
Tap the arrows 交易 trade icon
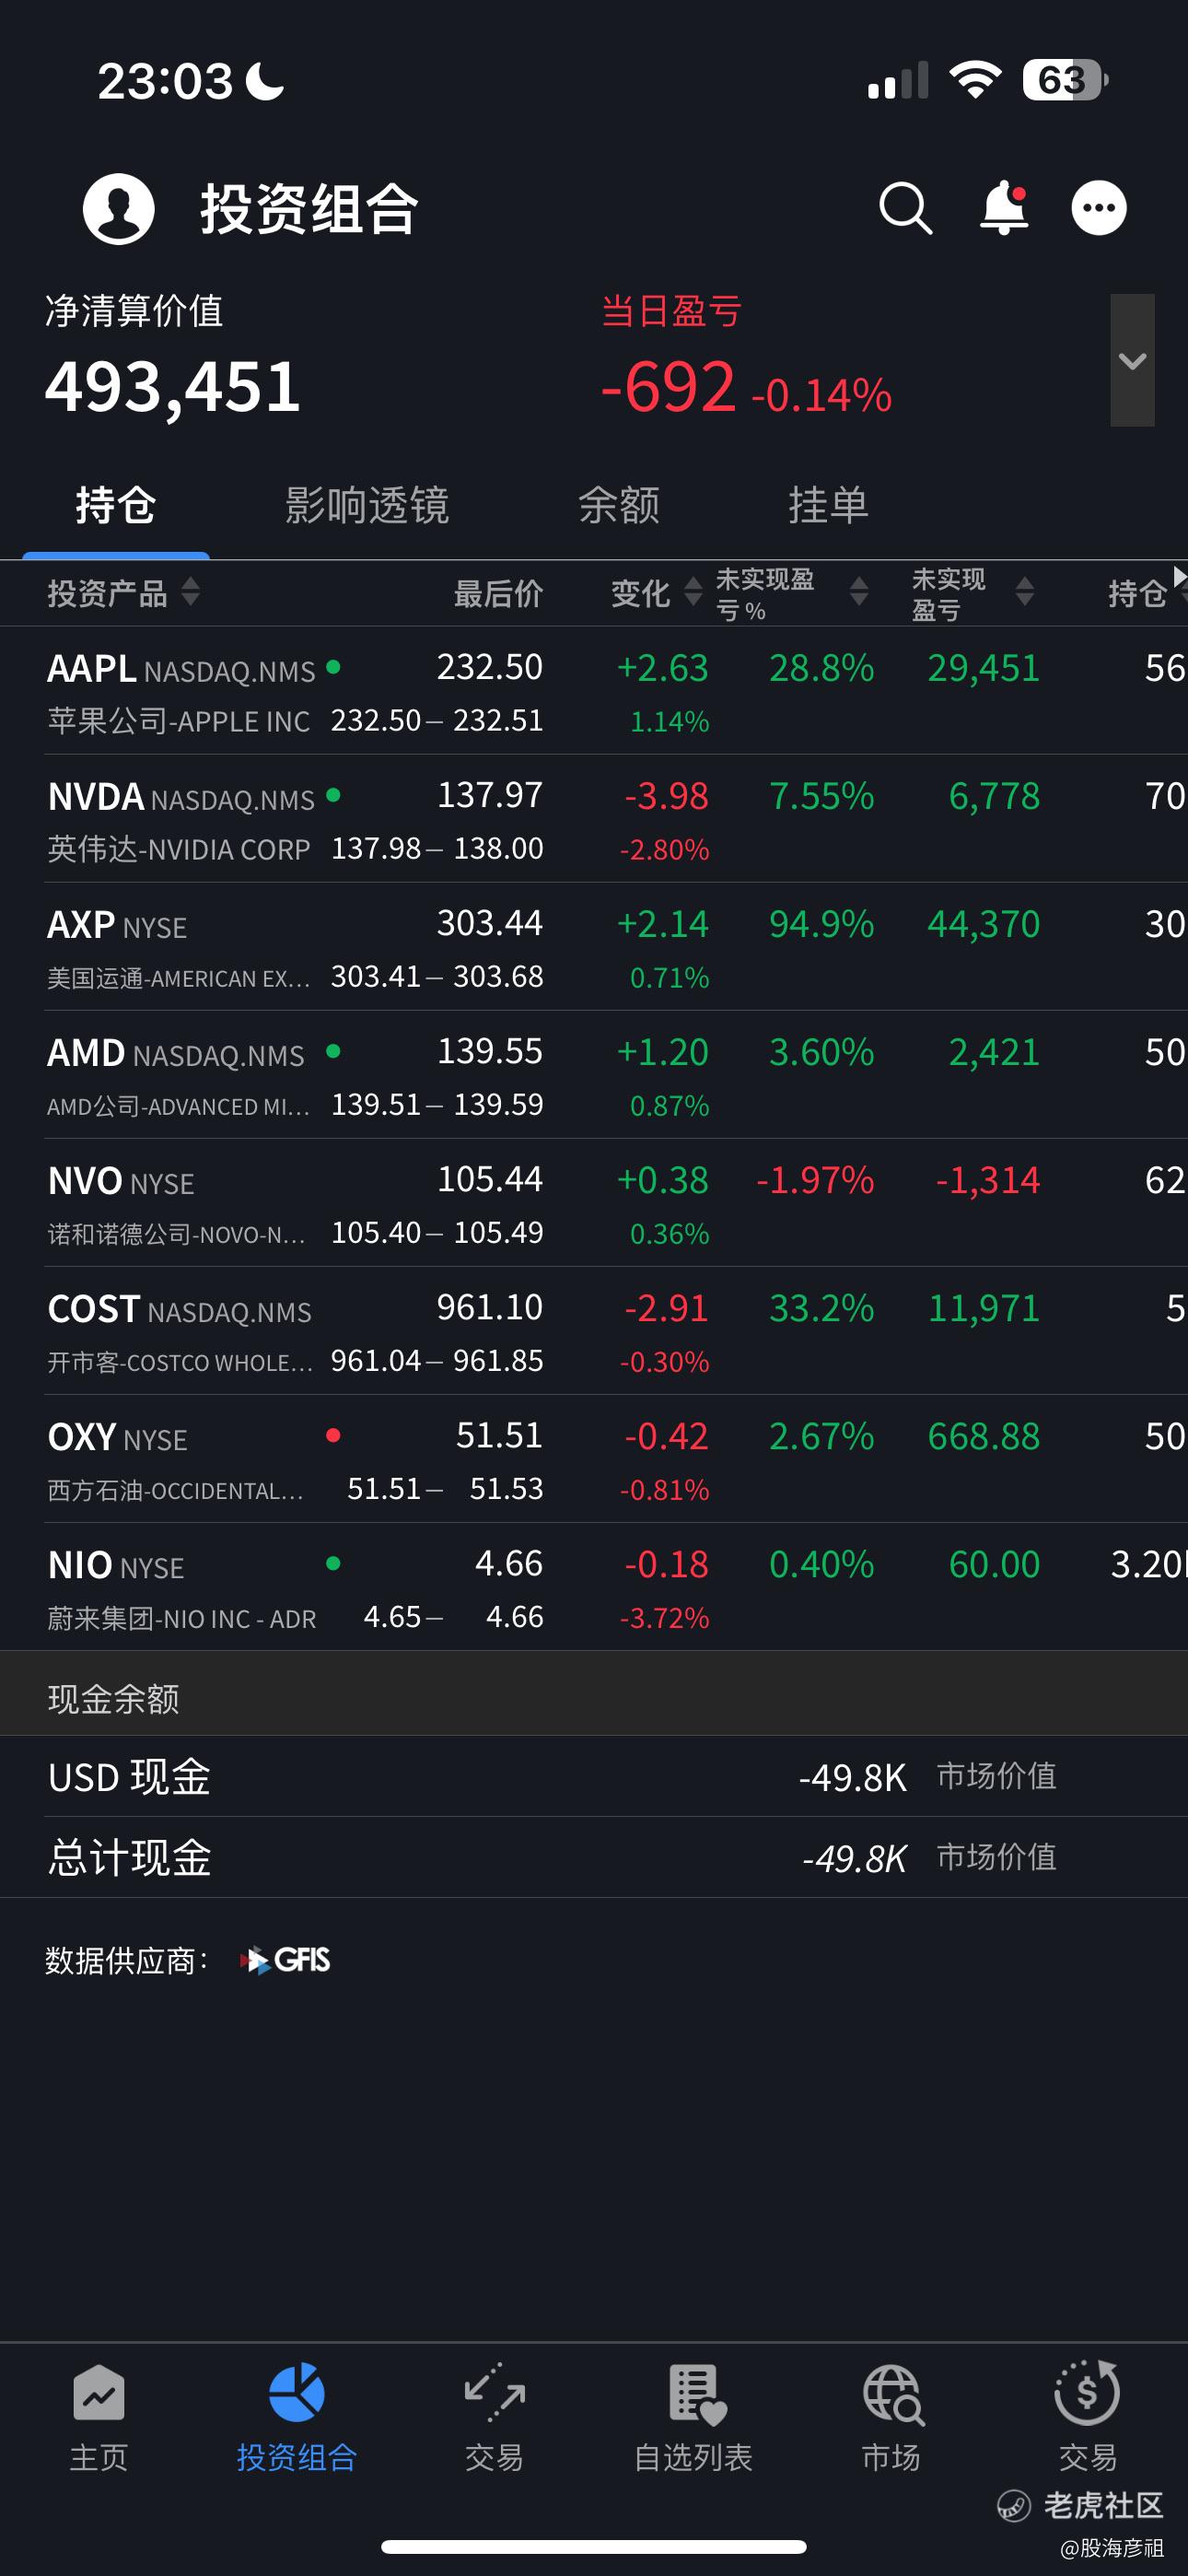(x=494, y=2394)
